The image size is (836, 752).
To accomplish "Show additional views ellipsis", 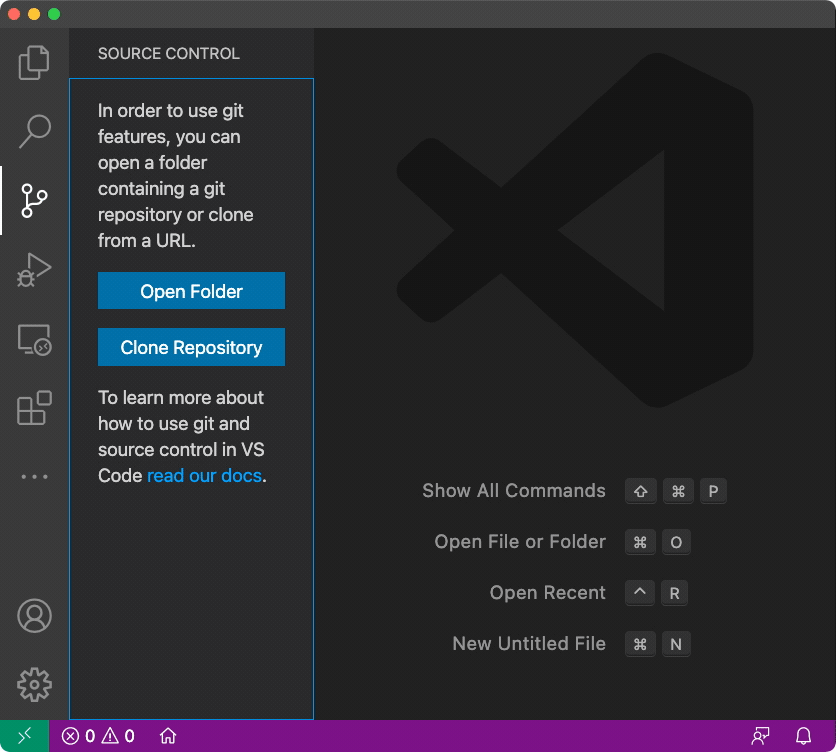I will (x=34, y=476).
